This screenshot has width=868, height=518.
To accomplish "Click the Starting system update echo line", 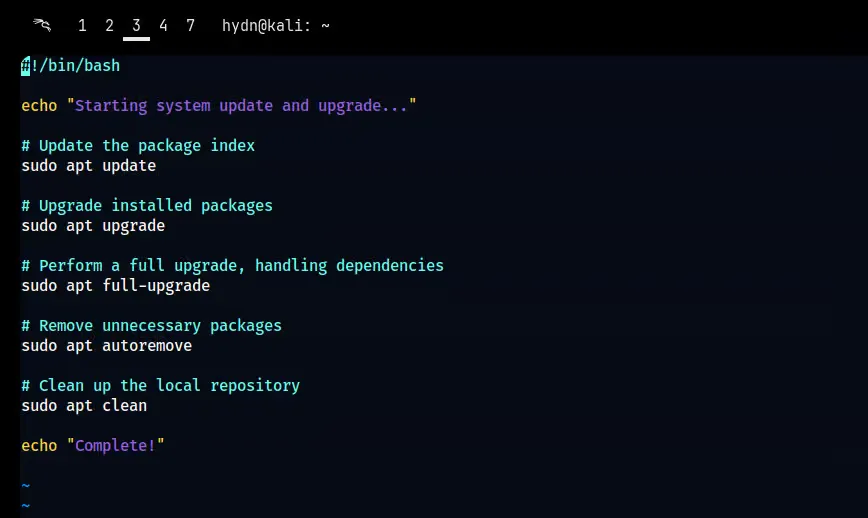I will tap(219, 105).
